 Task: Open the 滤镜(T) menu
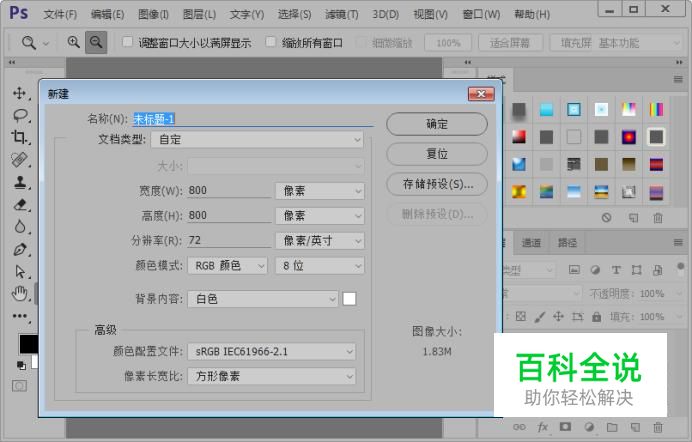[x=342, y=15]
